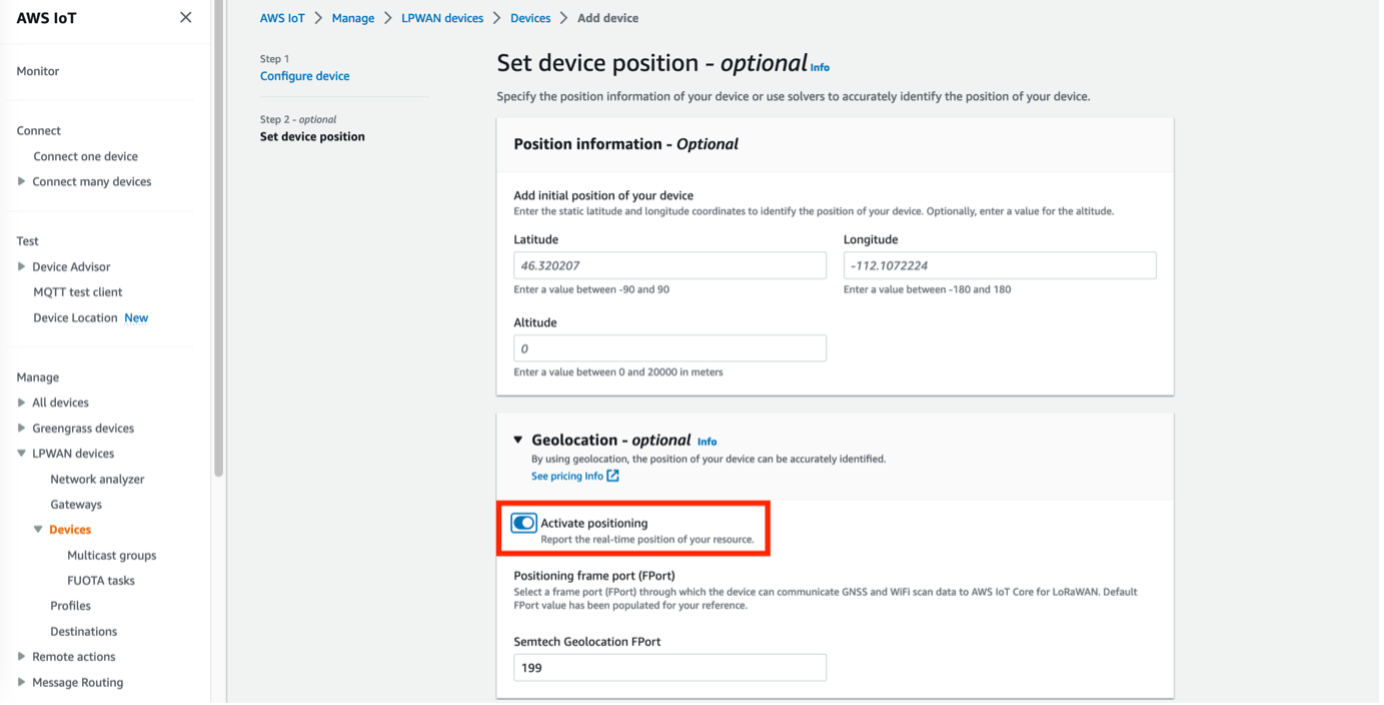
Task: Expand the All devices arrow
Action: [22, 403]
